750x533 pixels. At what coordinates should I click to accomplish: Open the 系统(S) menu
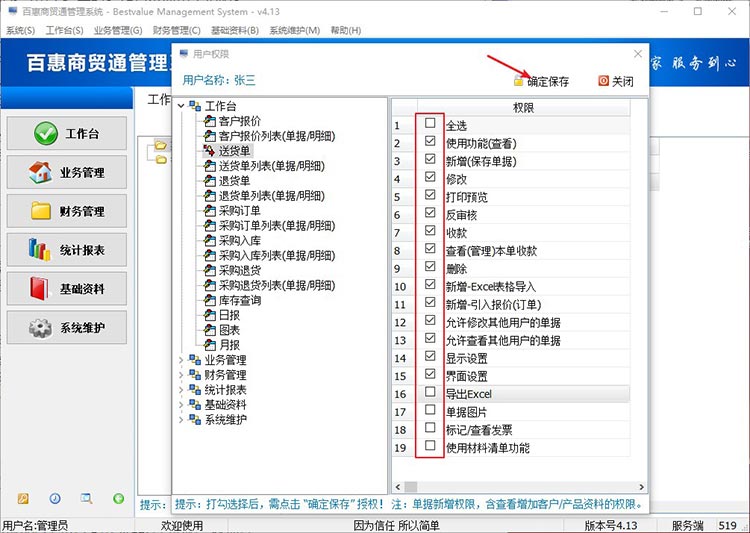pyautogui.click(x=20, y=30)
